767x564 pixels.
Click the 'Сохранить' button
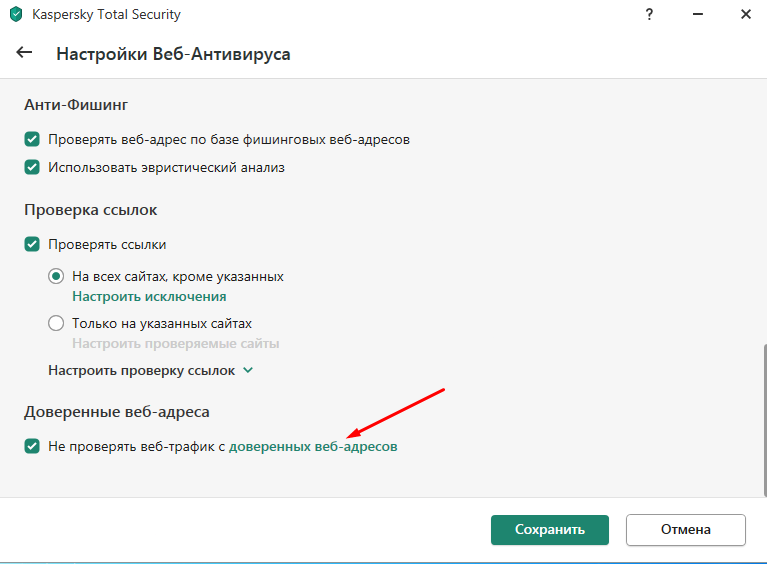tap(550, 530)
